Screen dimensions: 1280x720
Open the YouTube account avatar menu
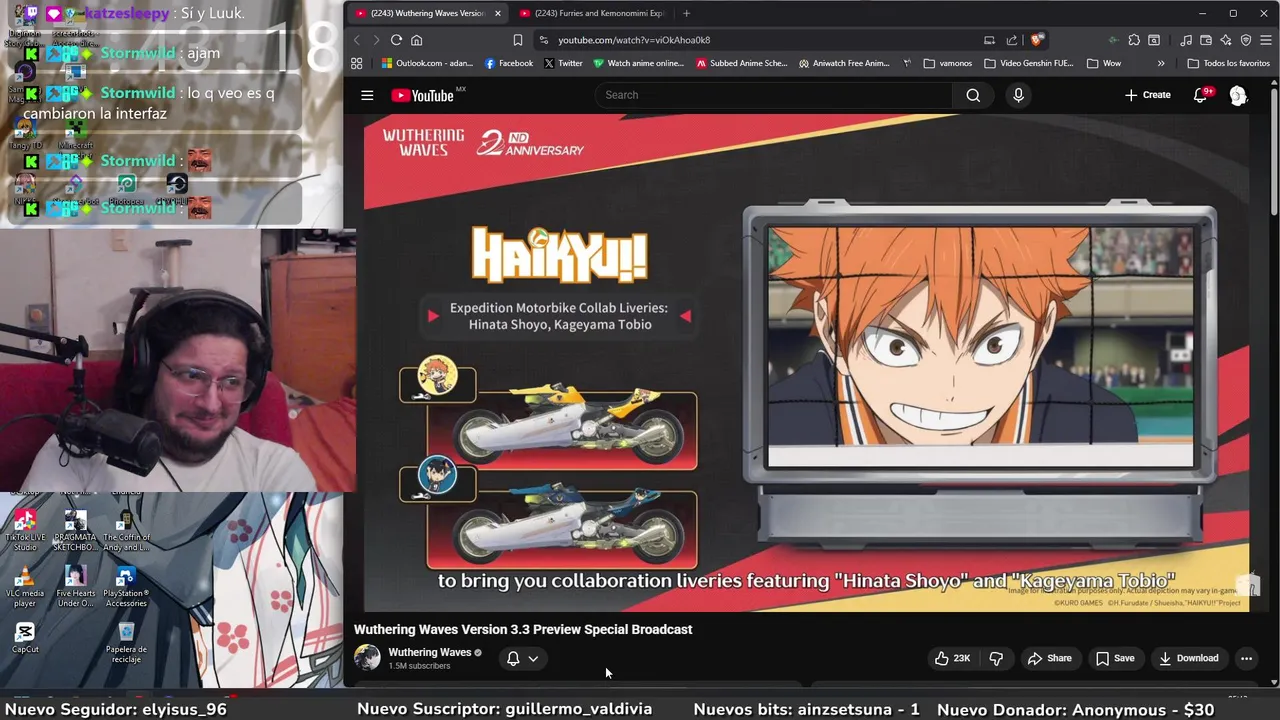click(x=1238, y=95)
